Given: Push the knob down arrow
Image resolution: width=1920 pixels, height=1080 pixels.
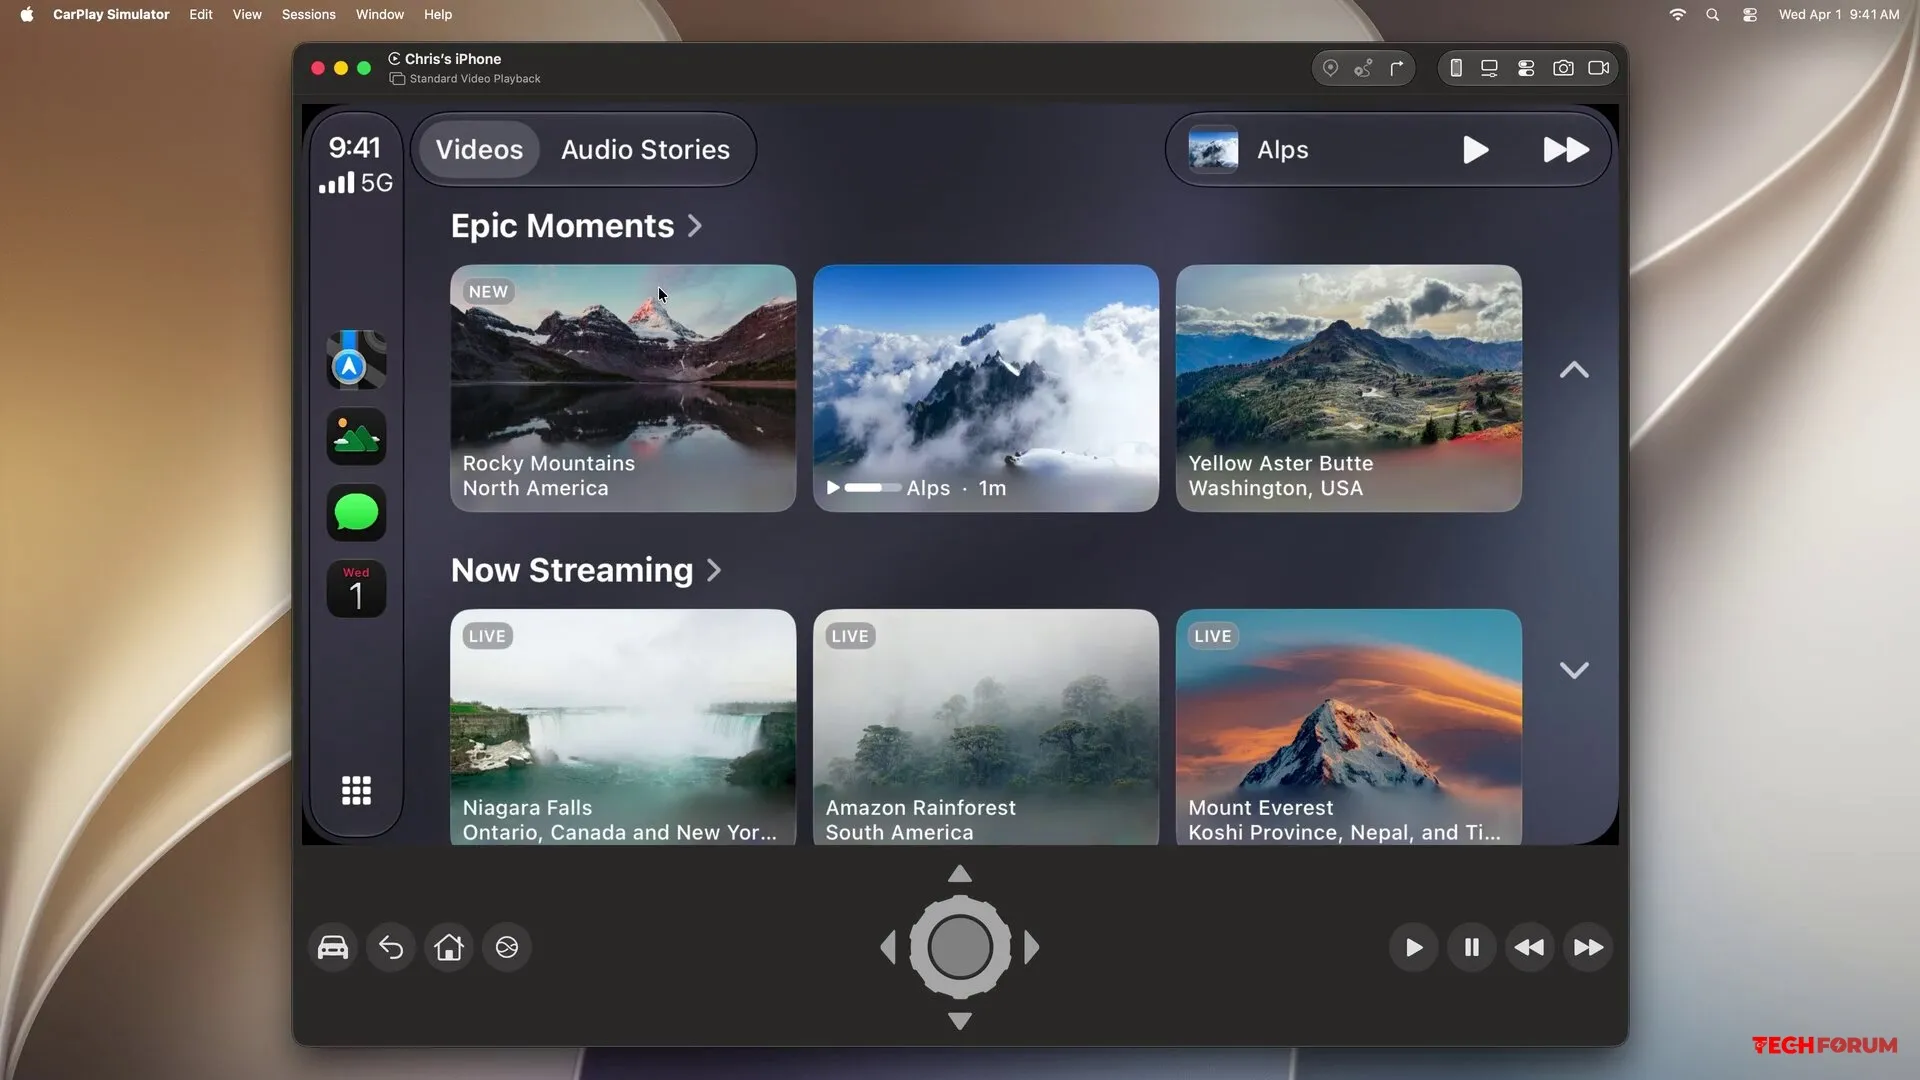Looking at the screenshot, I should 960,1021.
